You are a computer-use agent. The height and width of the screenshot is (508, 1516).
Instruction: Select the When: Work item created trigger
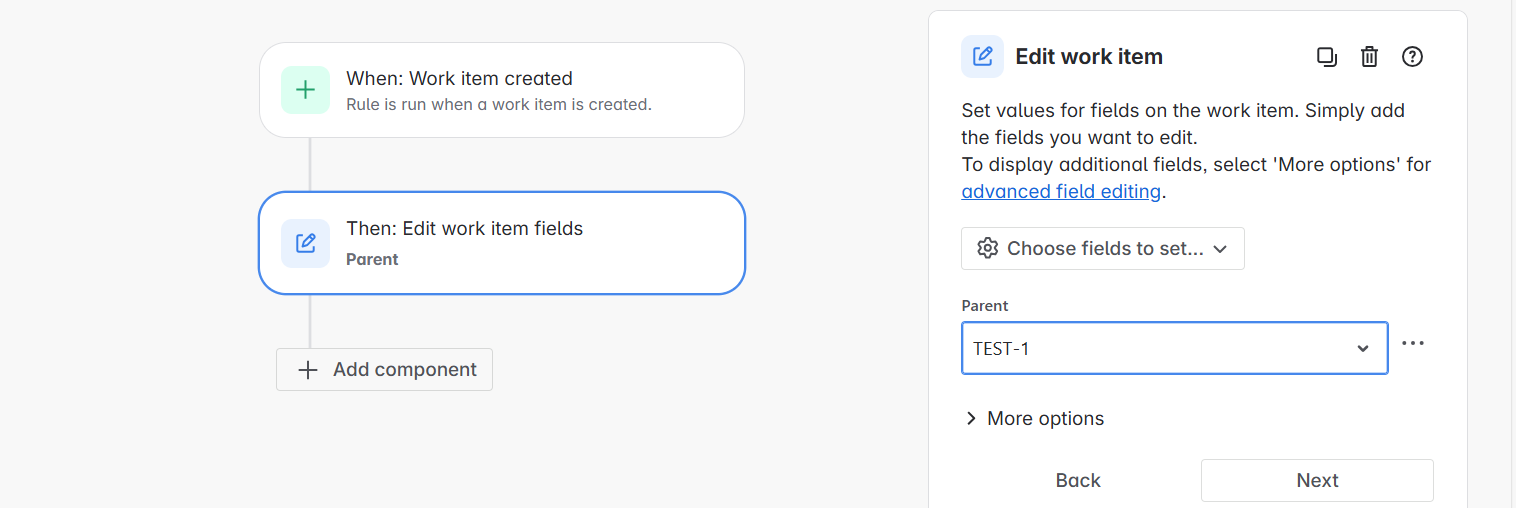pyautogui.click(x=502, y=90)
